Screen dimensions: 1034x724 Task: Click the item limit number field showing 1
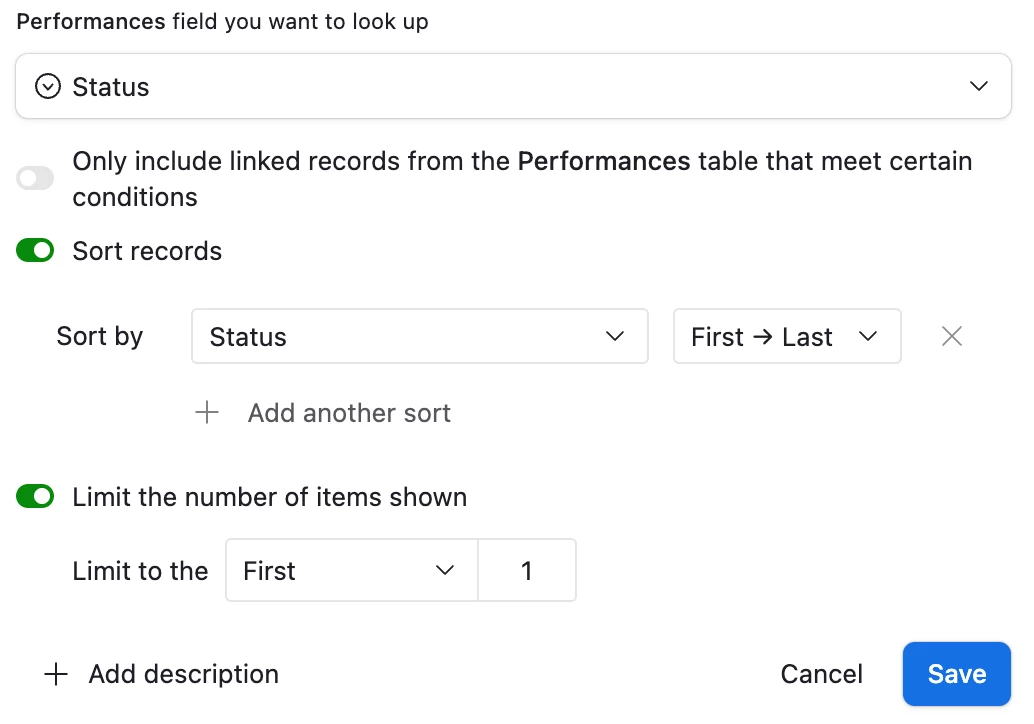(527, 571)
